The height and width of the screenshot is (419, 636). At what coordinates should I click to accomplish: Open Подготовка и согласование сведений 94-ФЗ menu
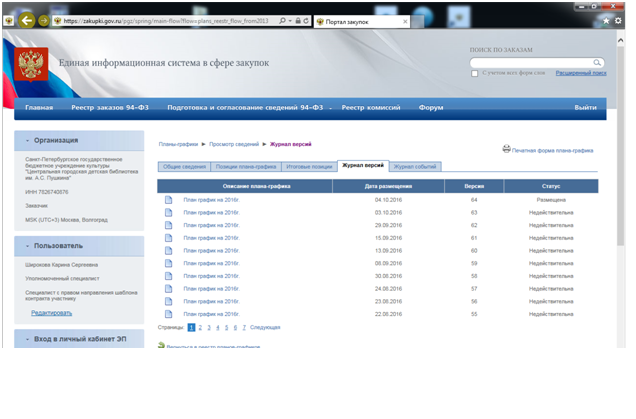(245, 107)
